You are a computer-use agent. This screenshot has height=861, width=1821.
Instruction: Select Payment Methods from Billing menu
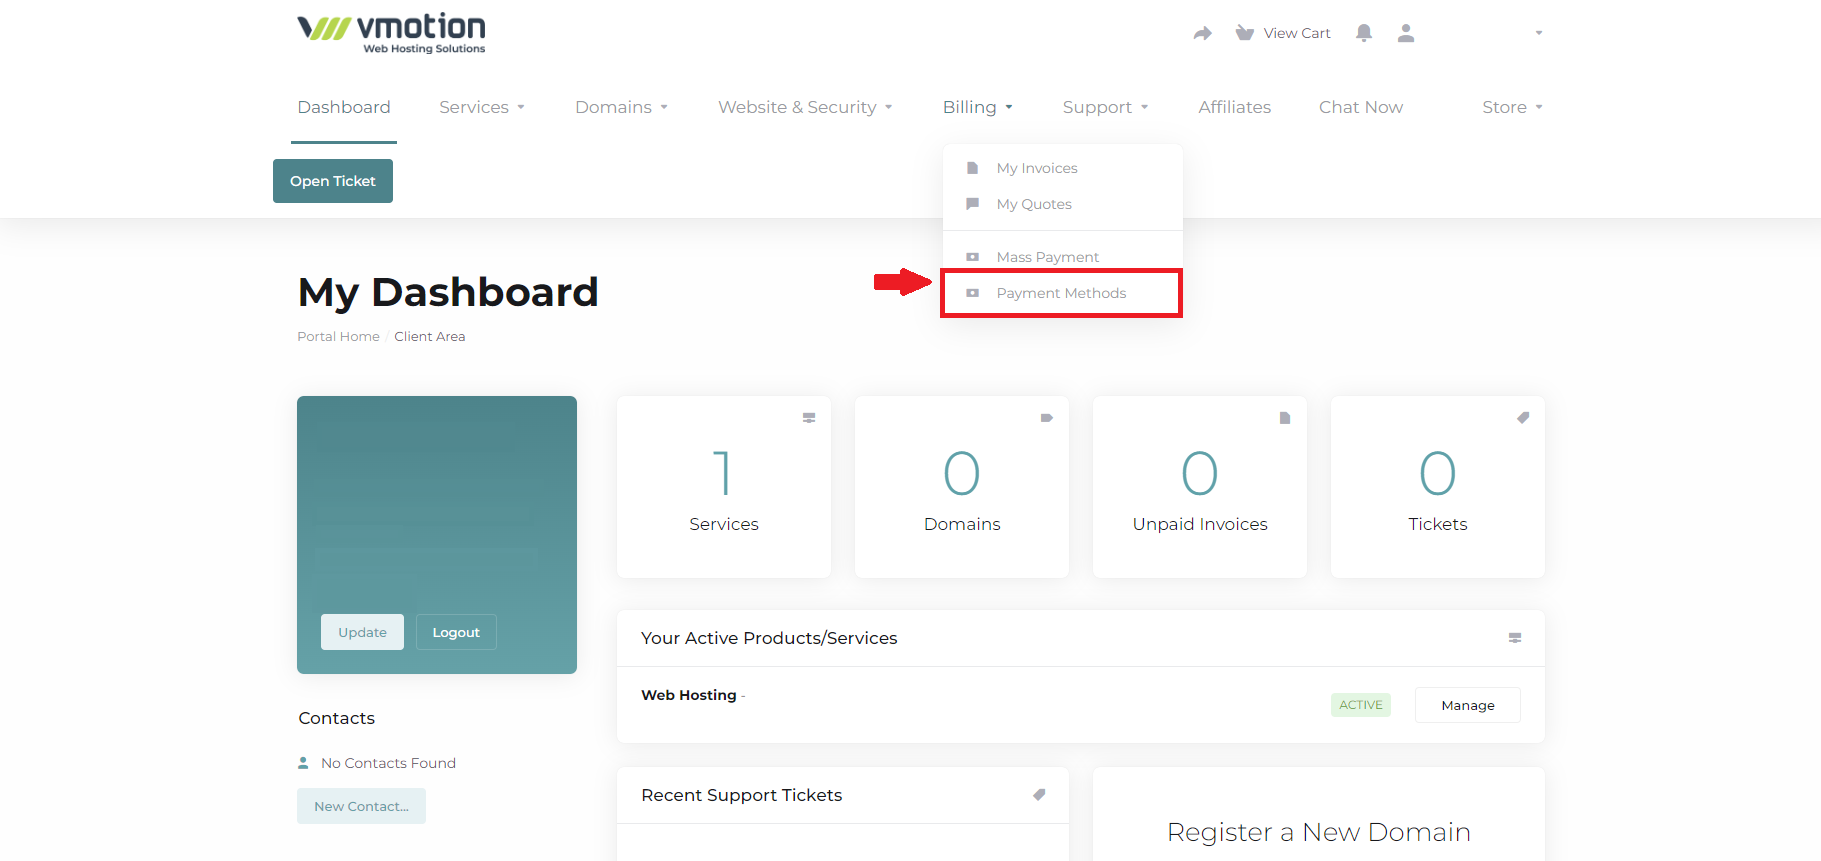coord(1062,293)
